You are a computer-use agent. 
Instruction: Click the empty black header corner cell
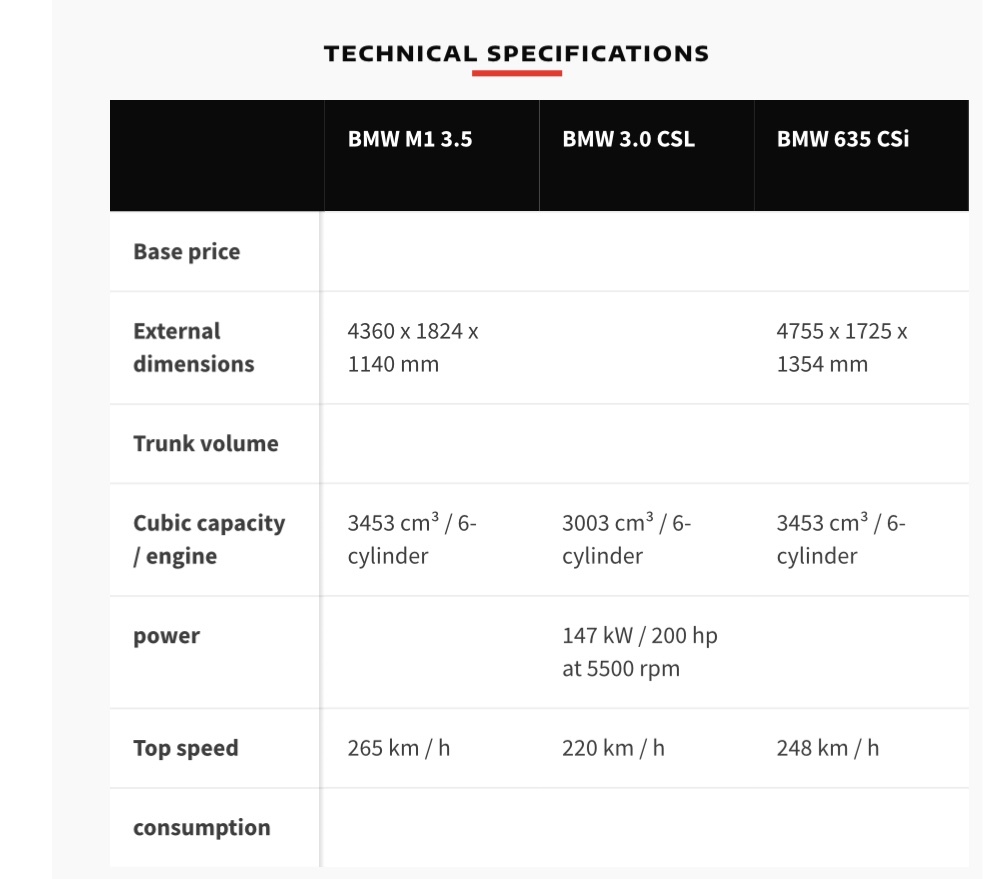(x=217, y=155)
